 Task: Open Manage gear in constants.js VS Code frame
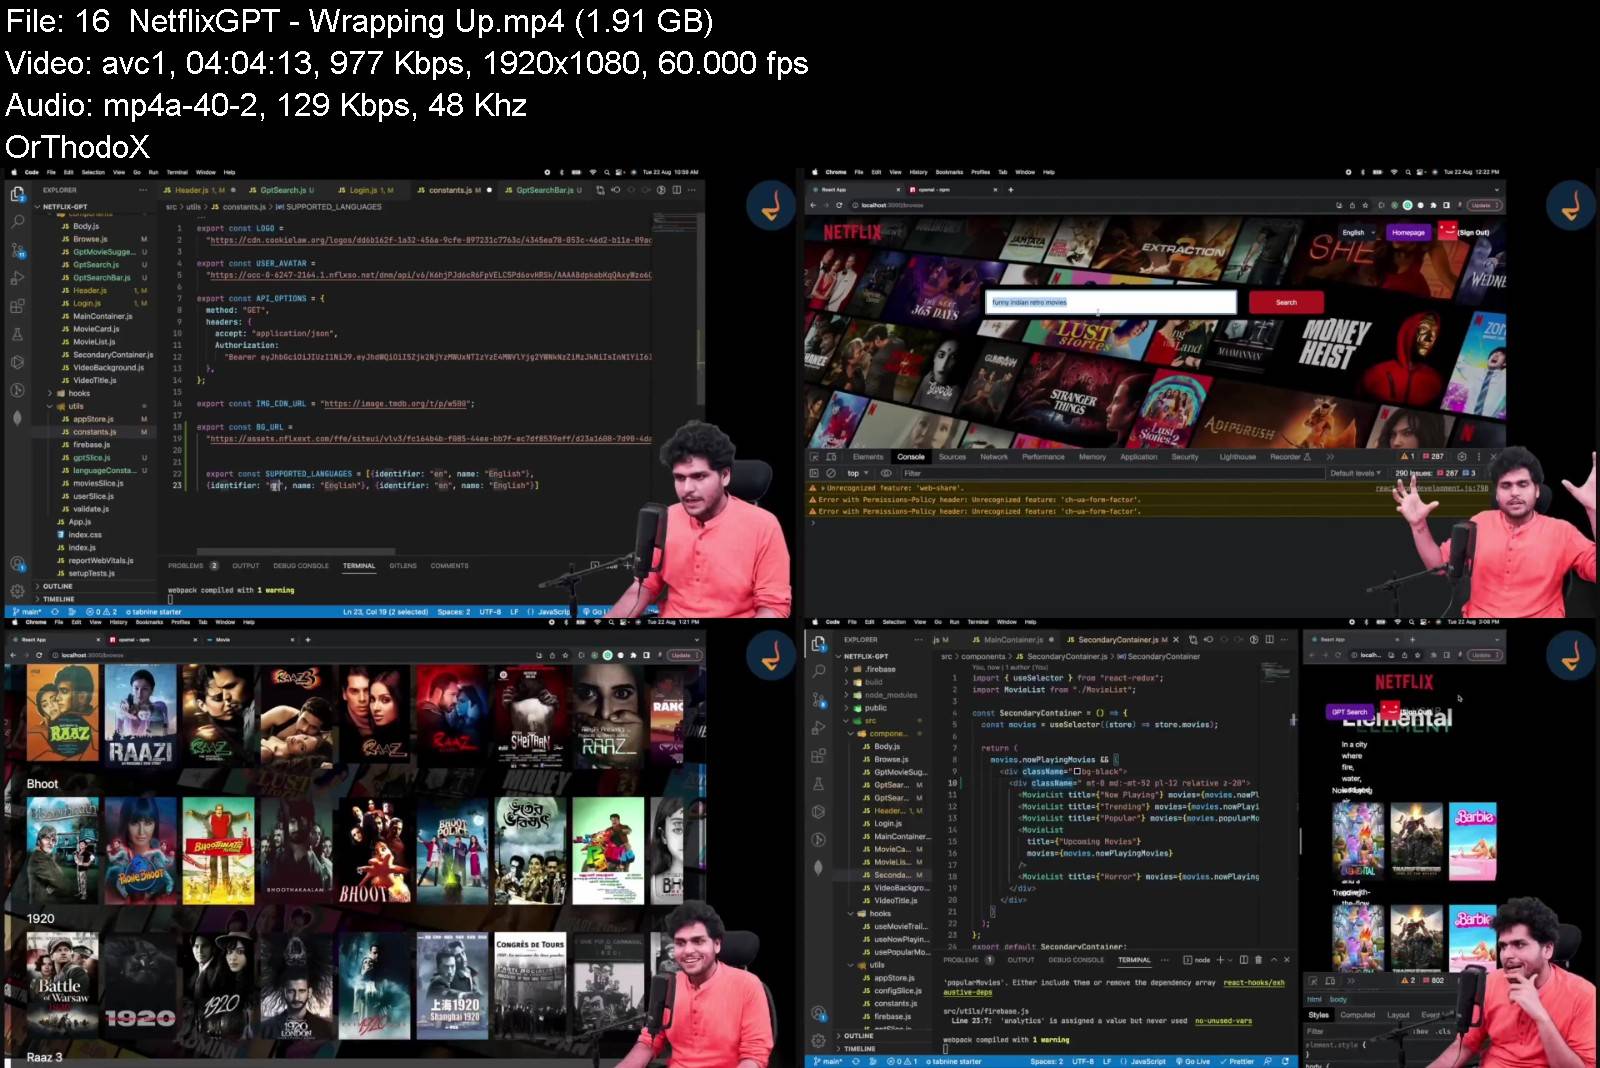pos(17,591)
